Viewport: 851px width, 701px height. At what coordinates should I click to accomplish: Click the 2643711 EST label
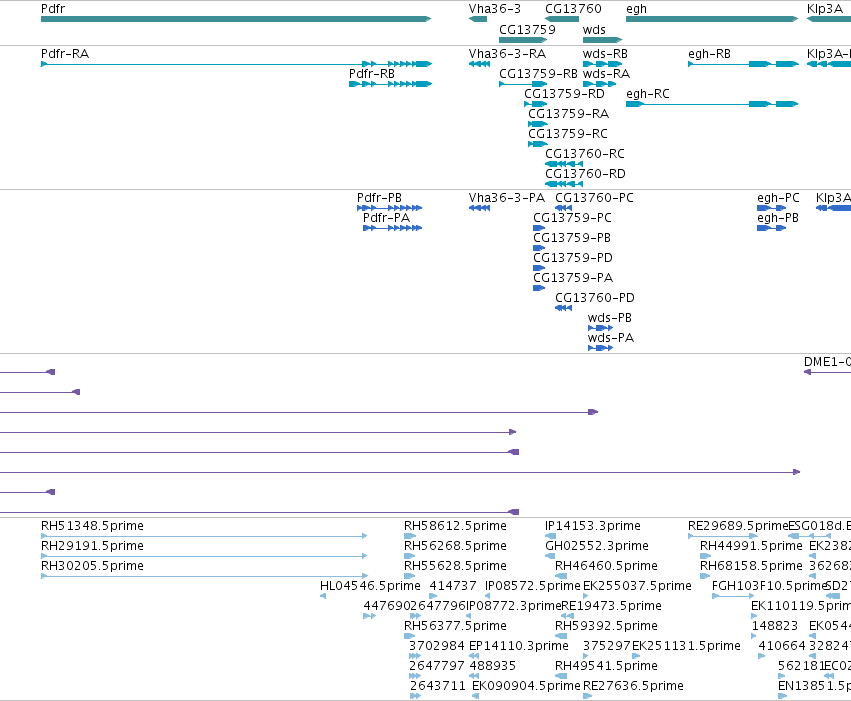[438, 686]
